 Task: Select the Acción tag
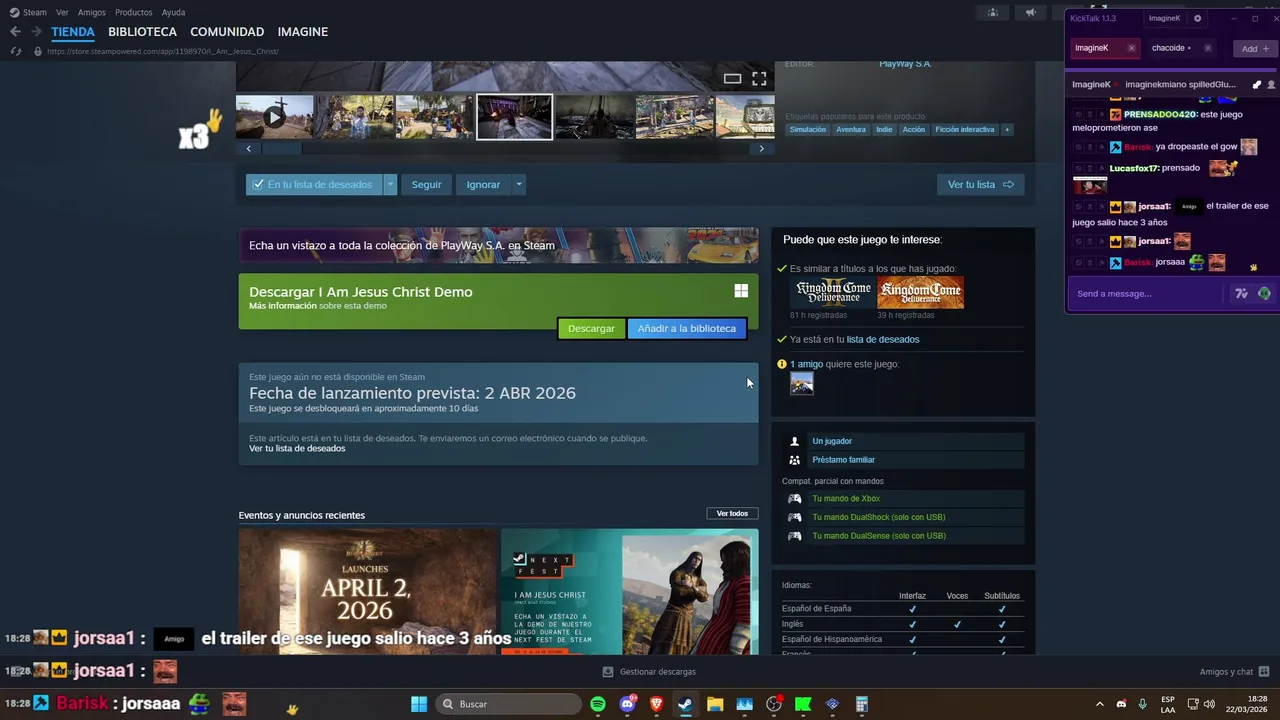(914, 129)
